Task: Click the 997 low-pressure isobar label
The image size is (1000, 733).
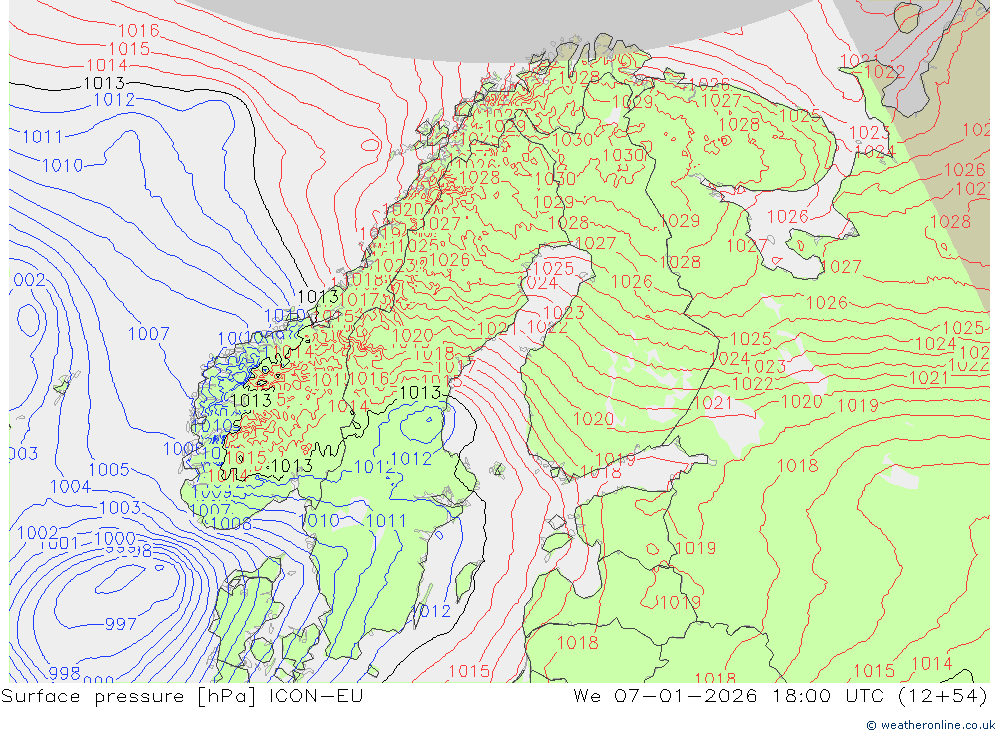Action: 121,623
